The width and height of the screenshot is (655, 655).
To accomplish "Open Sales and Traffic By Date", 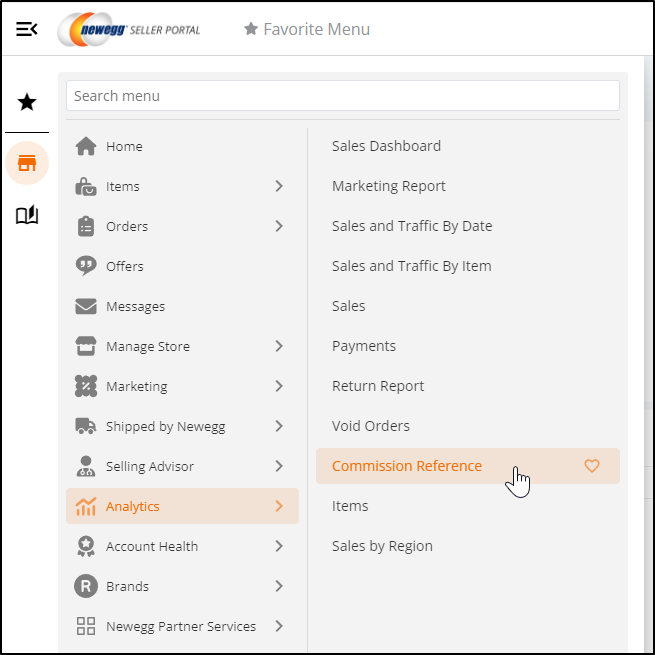I will 412,226.
